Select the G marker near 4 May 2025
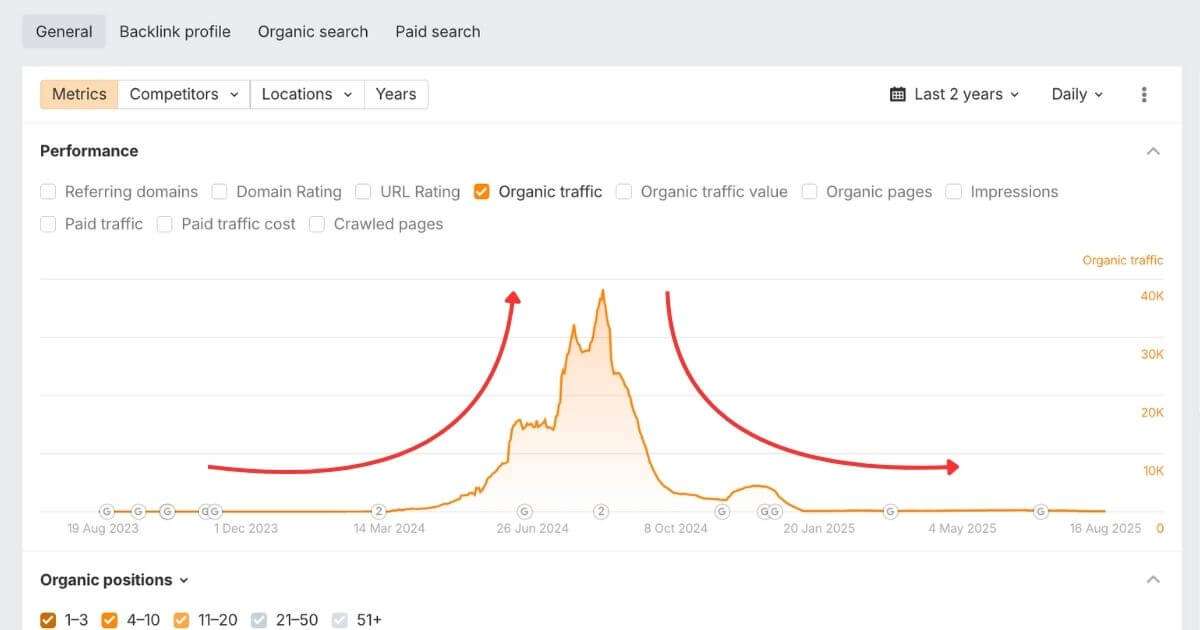The height and width of the screenshot is (630, 1200). (x=890, y=511)
